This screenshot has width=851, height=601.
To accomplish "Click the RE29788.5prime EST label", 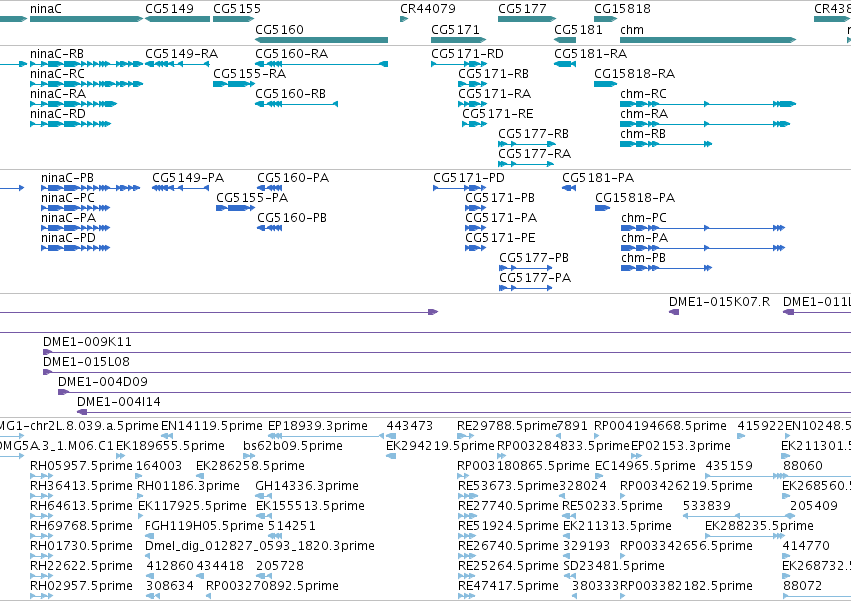I will tap(507, 426).
